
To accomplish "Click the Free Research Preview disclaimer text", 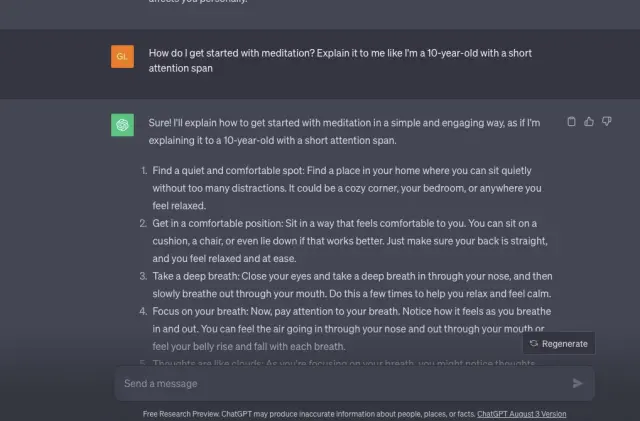I will point(308,413).
